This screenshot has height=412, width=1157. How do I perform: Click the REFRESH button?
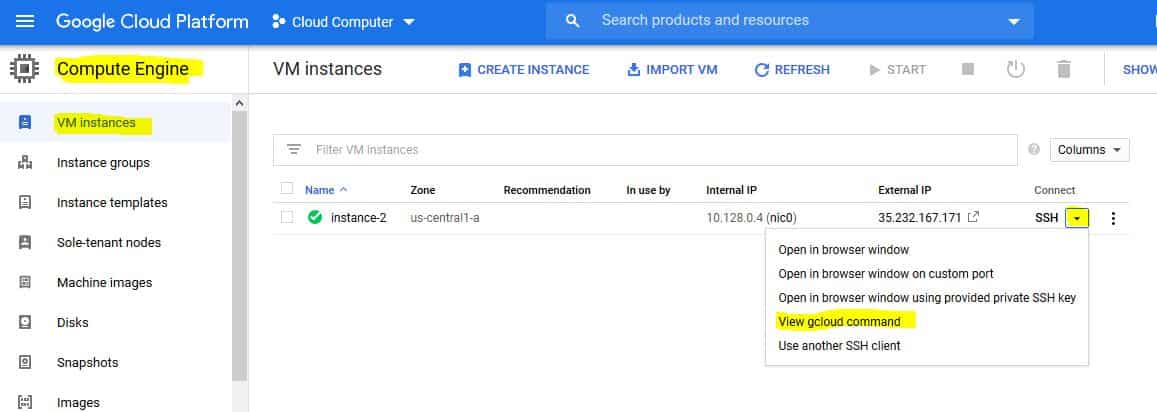tap(792, 69)
